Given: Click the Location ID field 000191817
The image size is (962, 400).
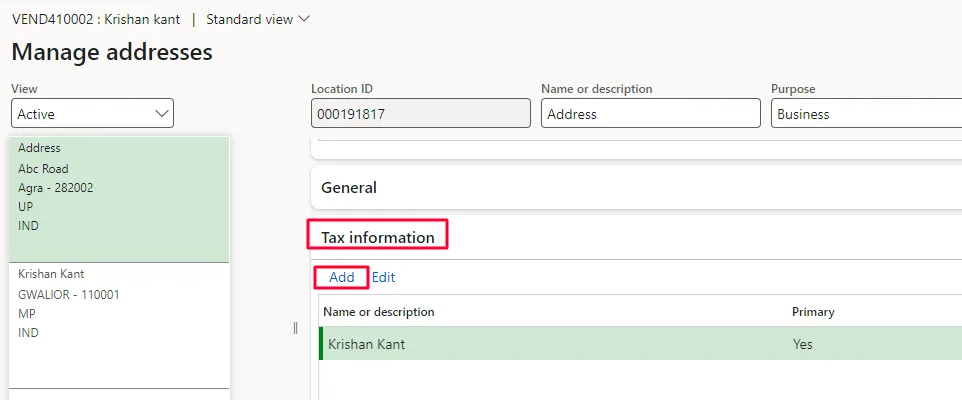Looking at the screenshot, I should pos(421,113).
